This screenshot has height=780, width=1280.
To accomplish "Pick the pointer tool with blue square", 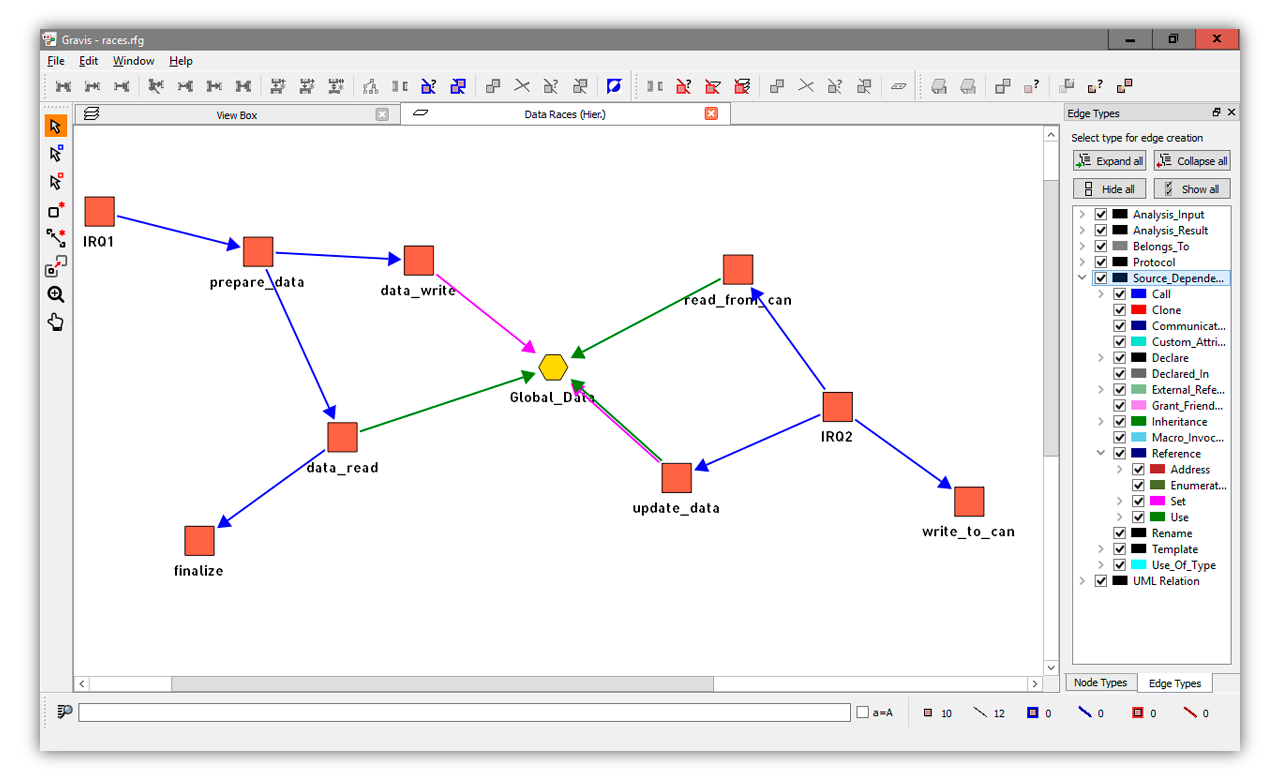I will (56, 154).
